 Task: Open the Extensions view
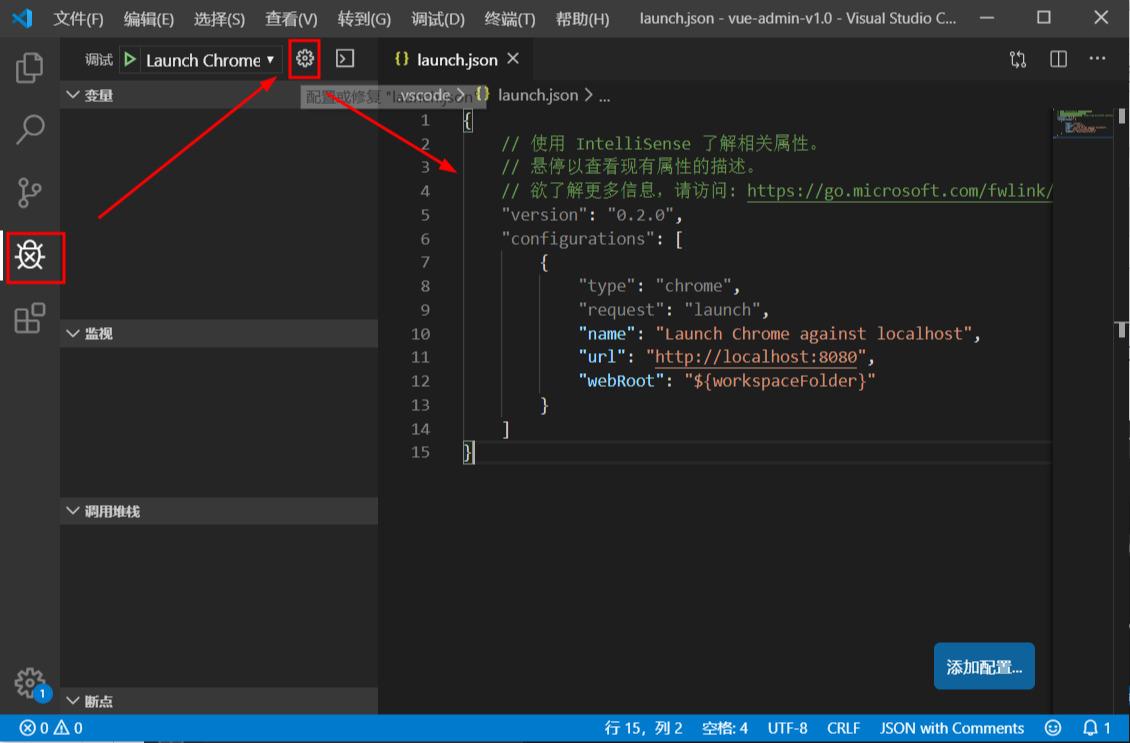pyautogui.click(x=30, y=318)
